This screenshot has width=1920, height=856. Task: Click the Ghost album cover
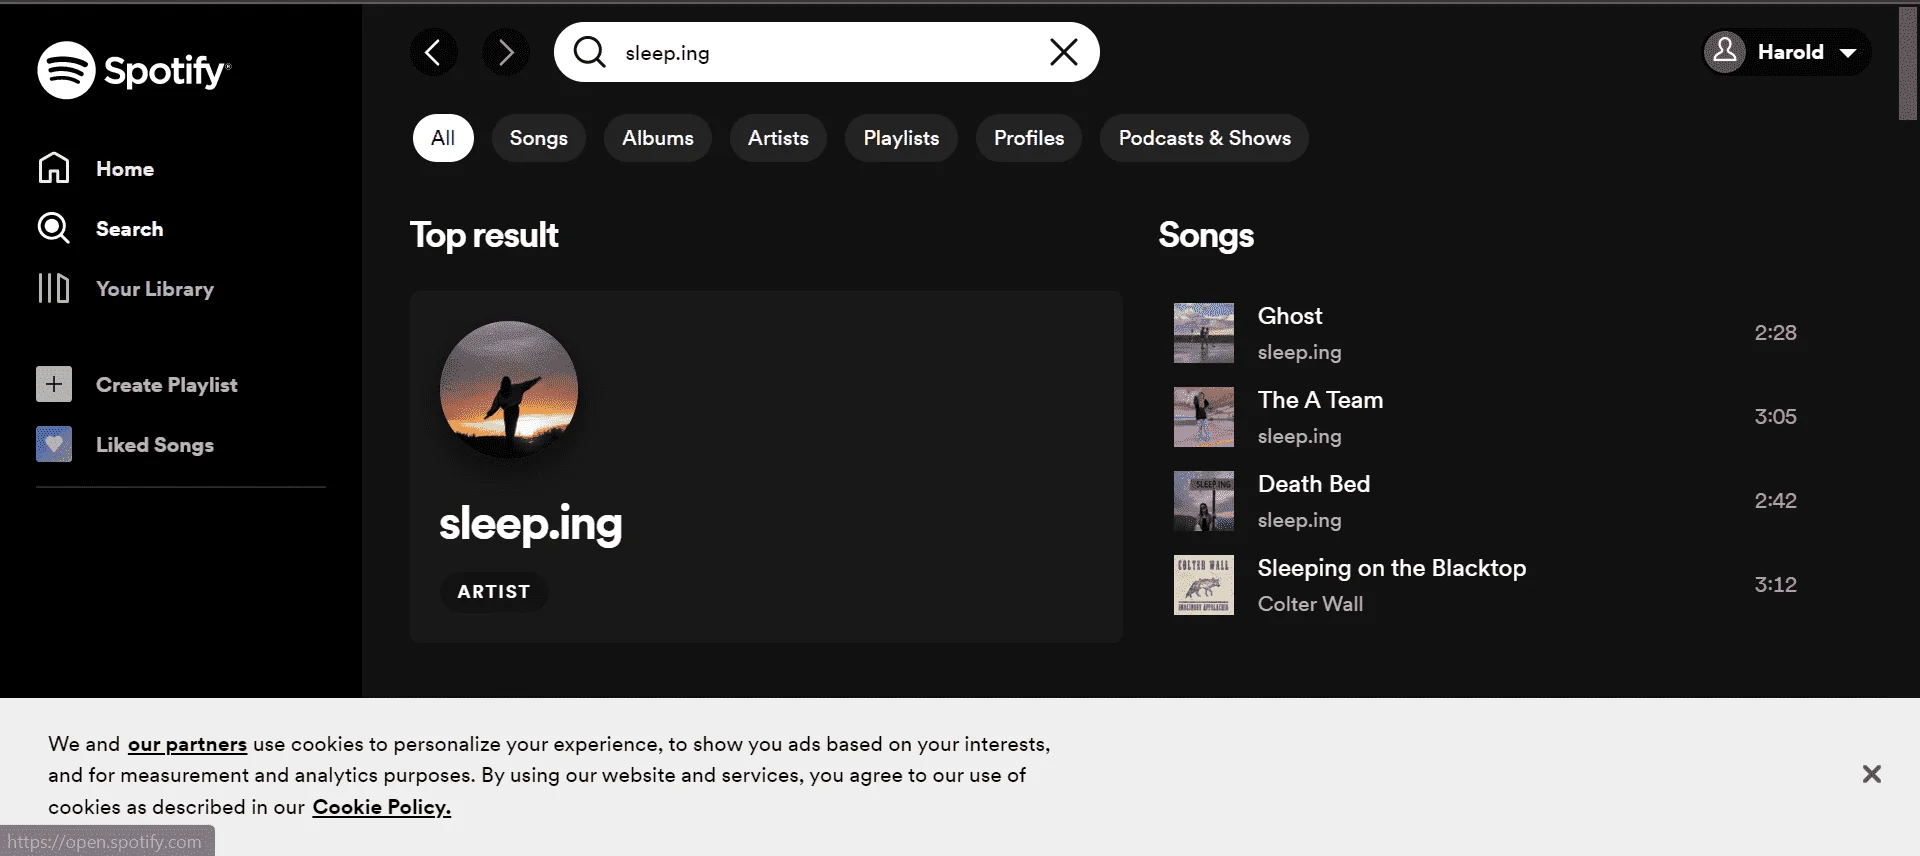1204,333
